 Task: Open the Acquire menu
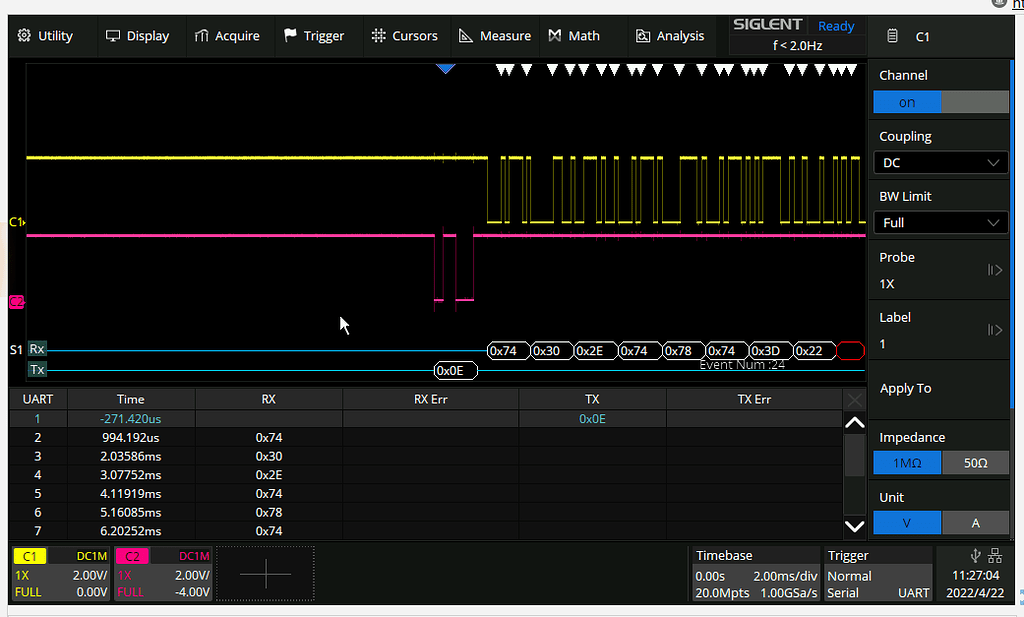[x=227, y=36]
